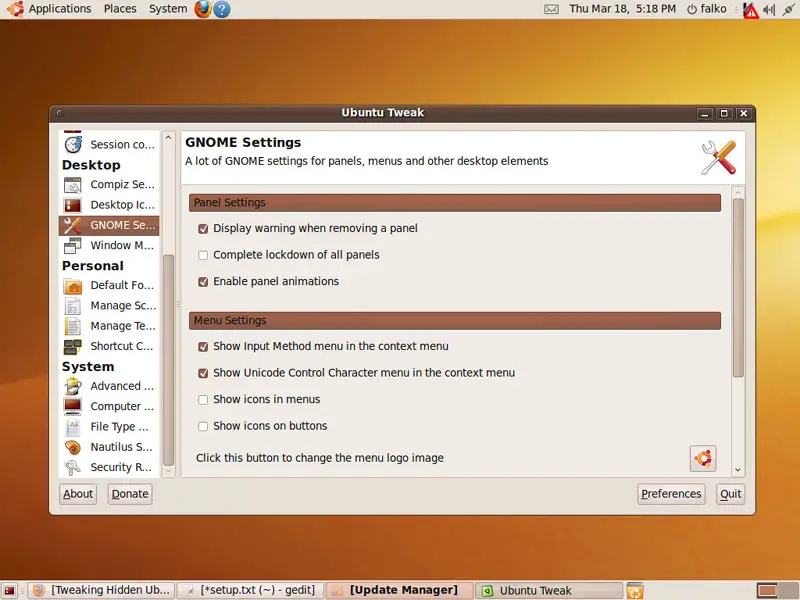Switch to Tweaking Hidden Ubuntu taskbar window
The width and height of the screenshot is (800, 600).
[x=102, y=591]
